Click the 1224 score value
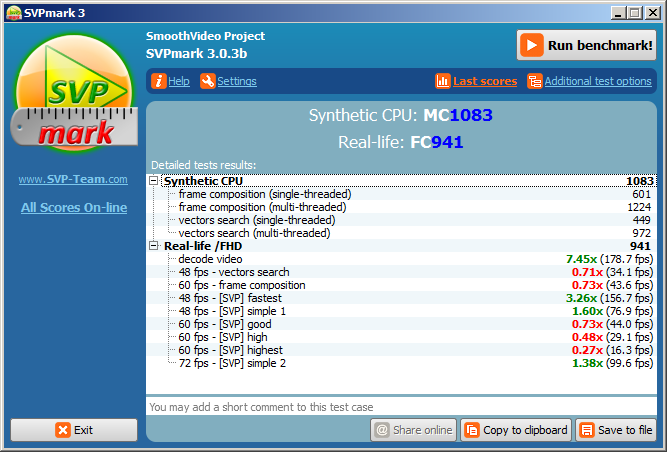The height and width of the screenshot is (452, 667). tap(639, 207)
